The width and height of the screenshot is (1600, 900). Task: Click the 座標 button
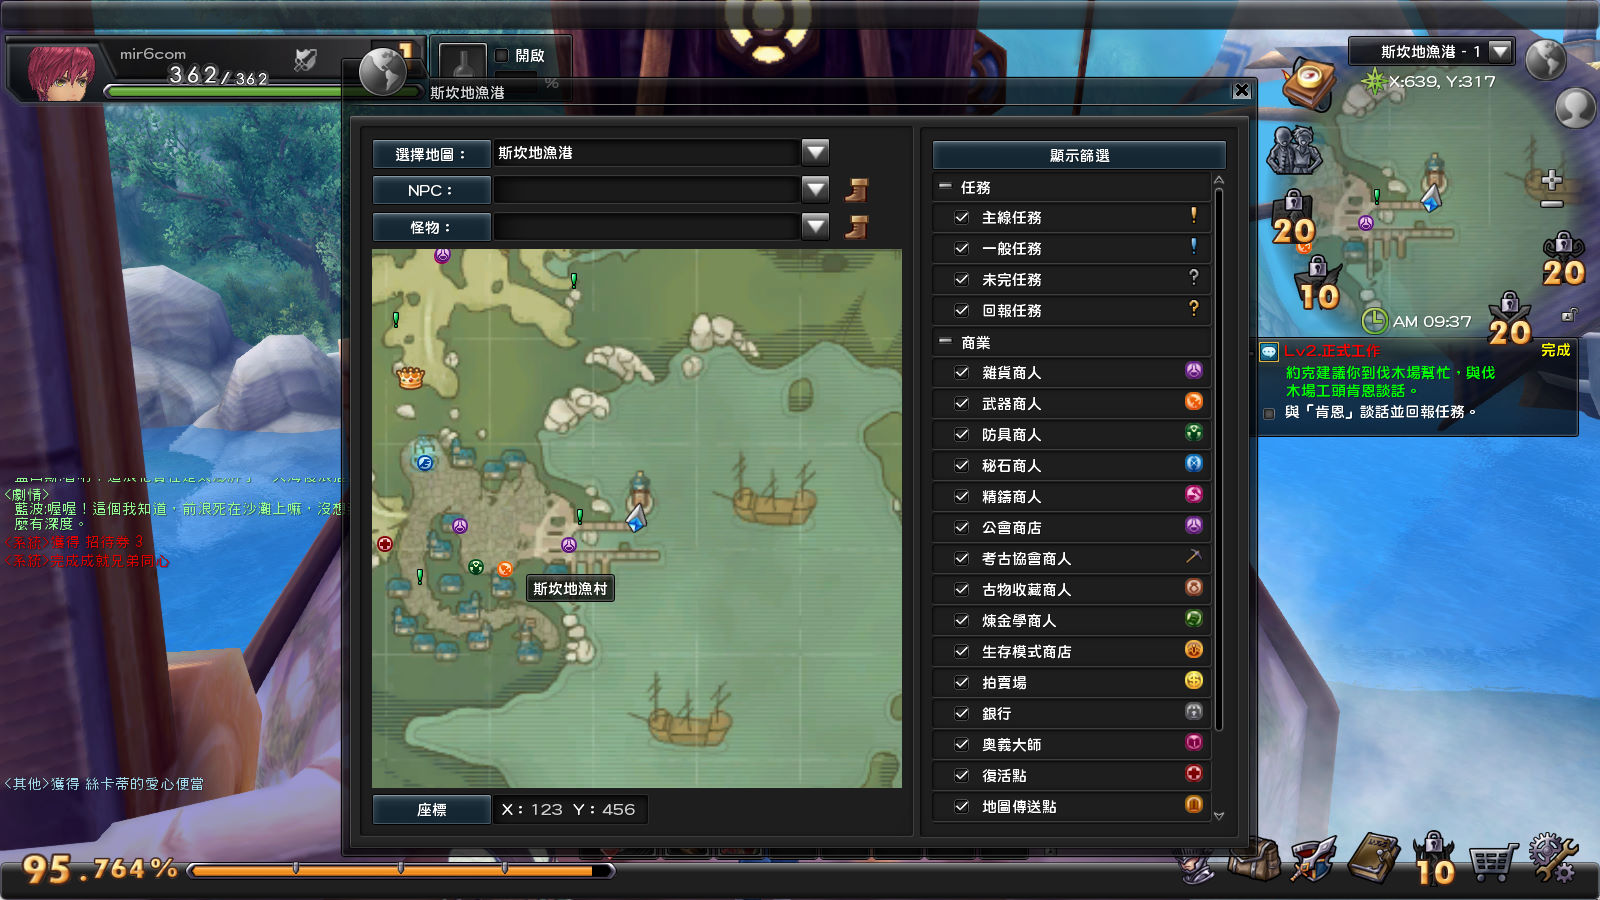pyautogui.click(x=432, y=810)
